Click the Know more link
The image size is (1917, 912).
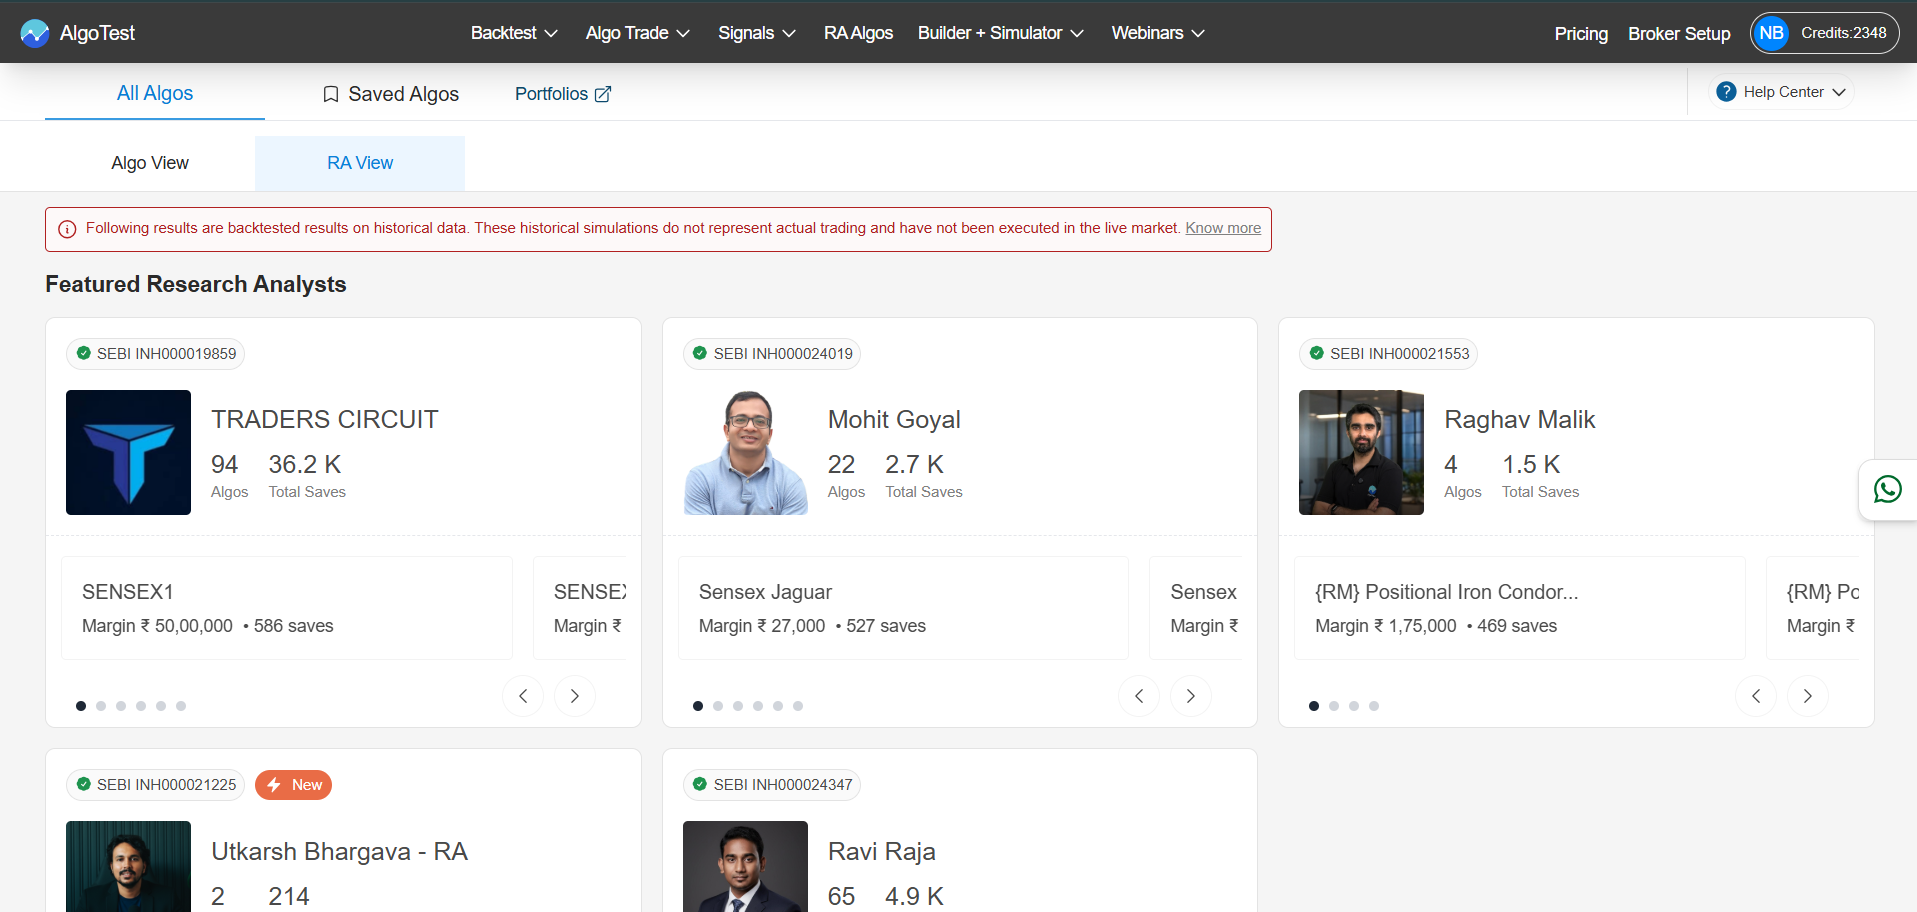(1222, 228)
